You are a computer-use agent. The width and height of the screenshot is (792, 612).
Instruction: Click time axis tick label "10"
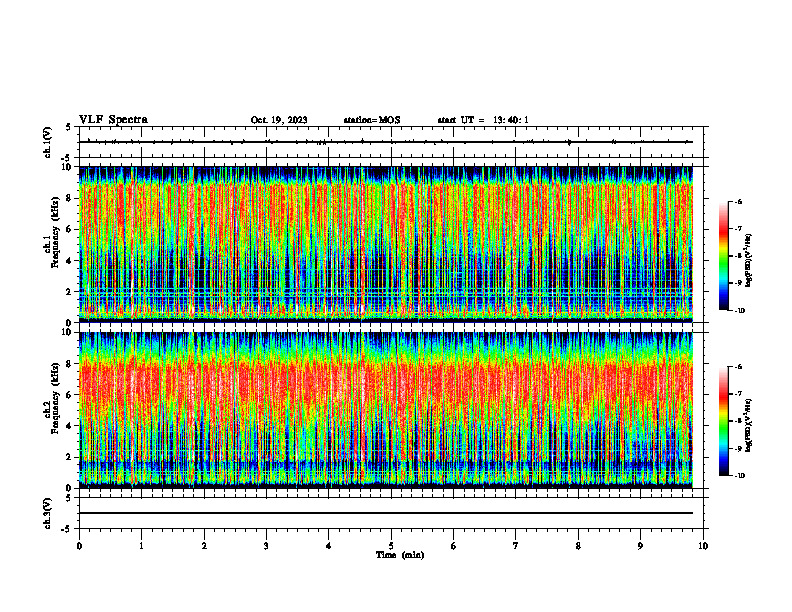click(x=703, y=546)
